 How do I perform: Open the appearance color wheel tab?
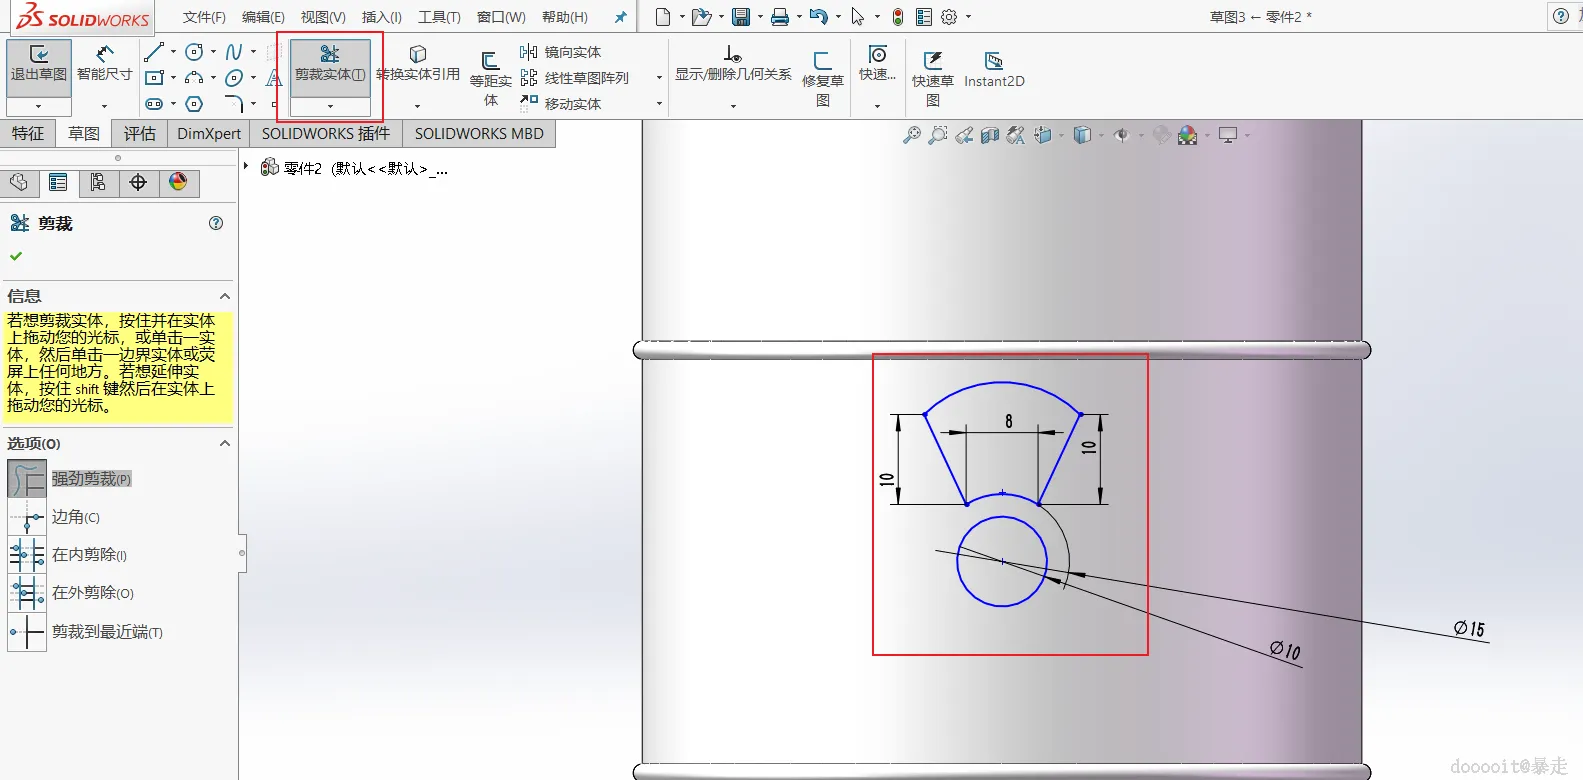[178, 182]
